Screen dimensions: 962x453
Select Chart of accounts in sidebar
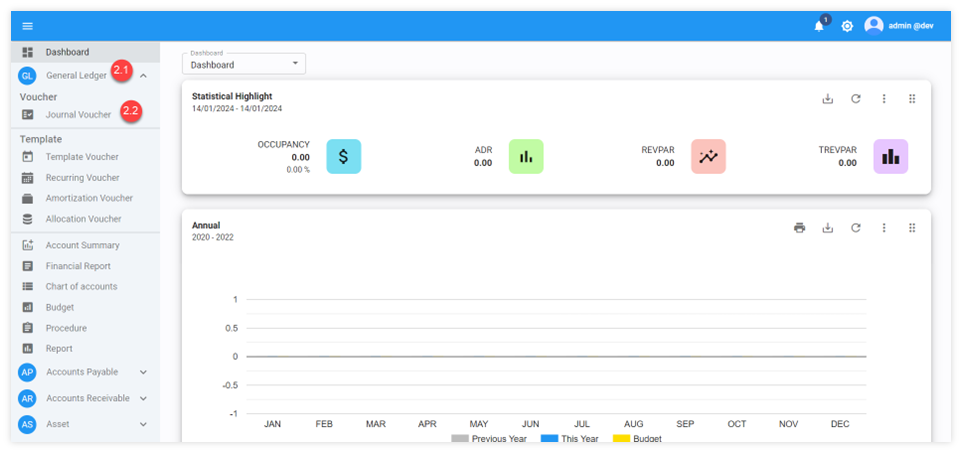[x=80, y=287]
